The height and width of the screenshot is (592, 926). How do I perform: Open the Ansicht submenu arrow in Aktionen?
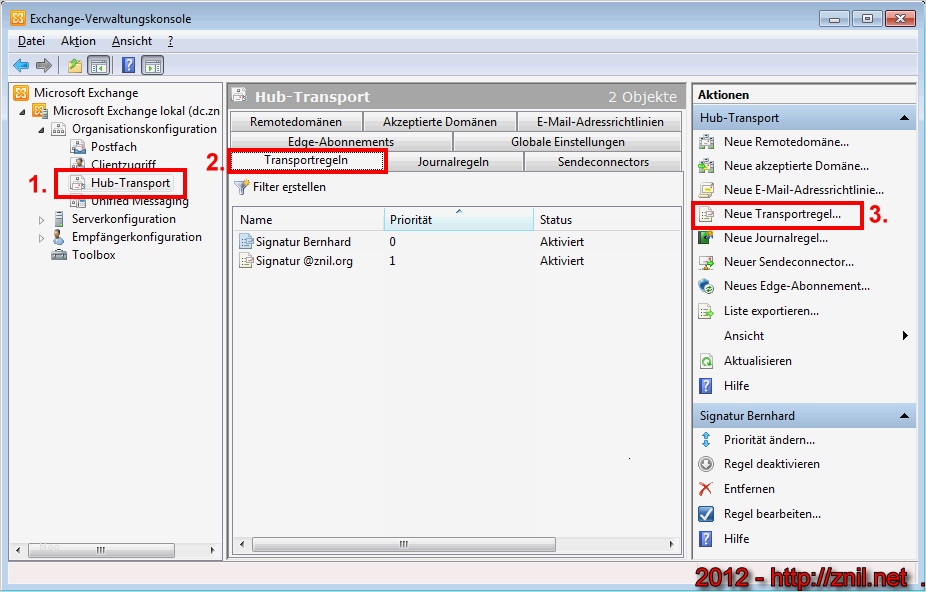coord(905,336)
